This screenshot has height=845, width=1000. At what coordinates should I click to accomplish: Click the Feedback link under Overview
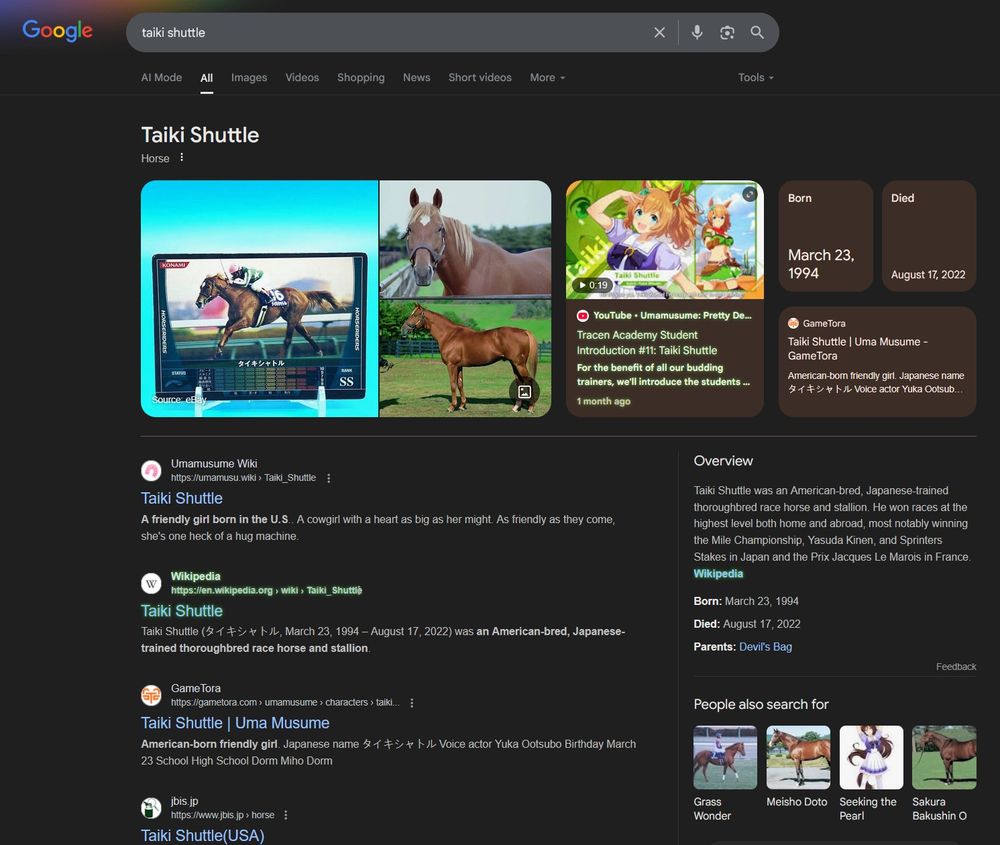click(x=956, y=667)
